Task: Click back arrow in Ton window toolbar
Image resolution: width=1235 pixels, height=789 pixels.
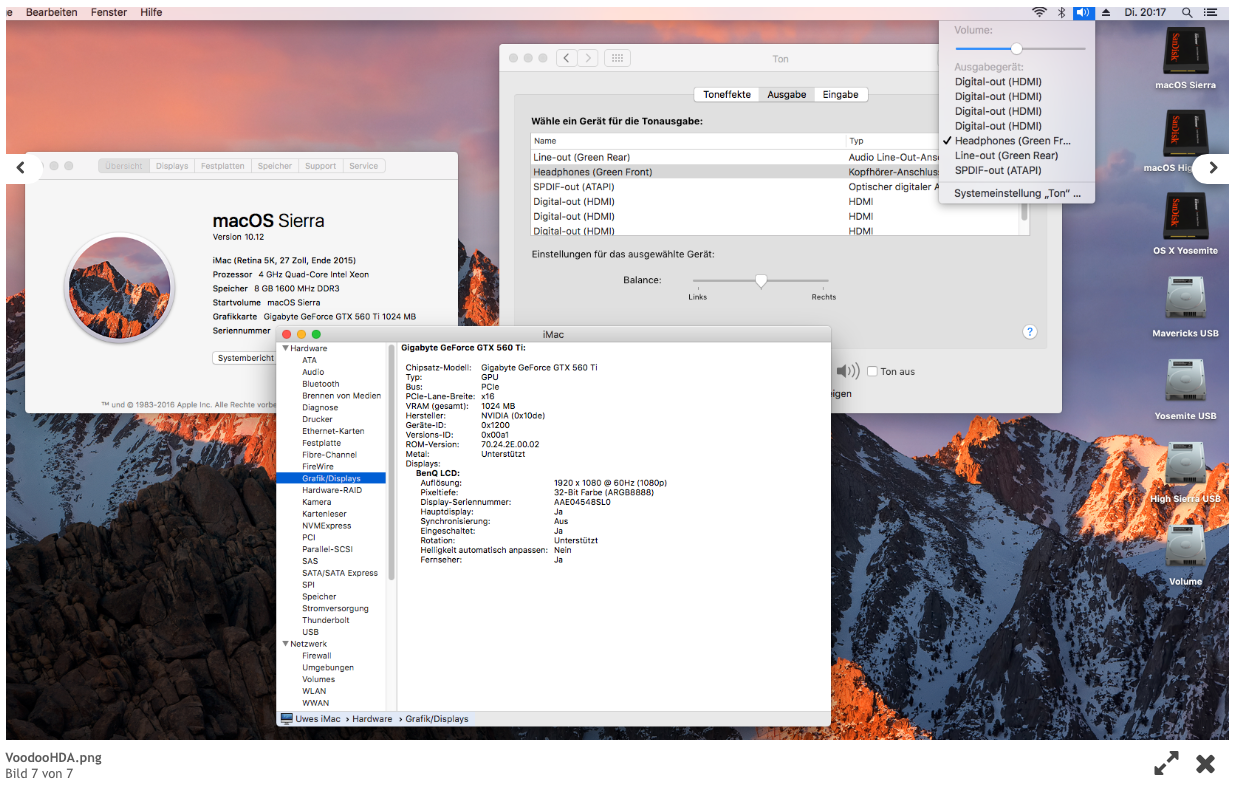Action: pyautogui.click(x=566, y=58)
